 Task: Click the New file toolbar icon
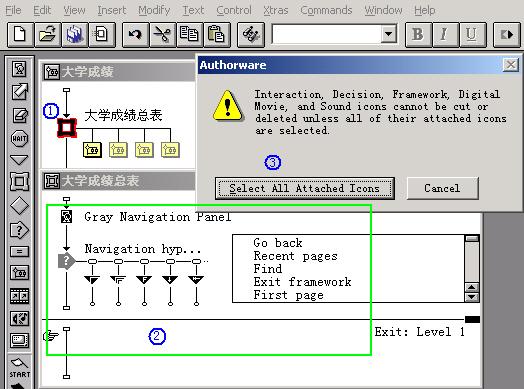click(20, 34)
